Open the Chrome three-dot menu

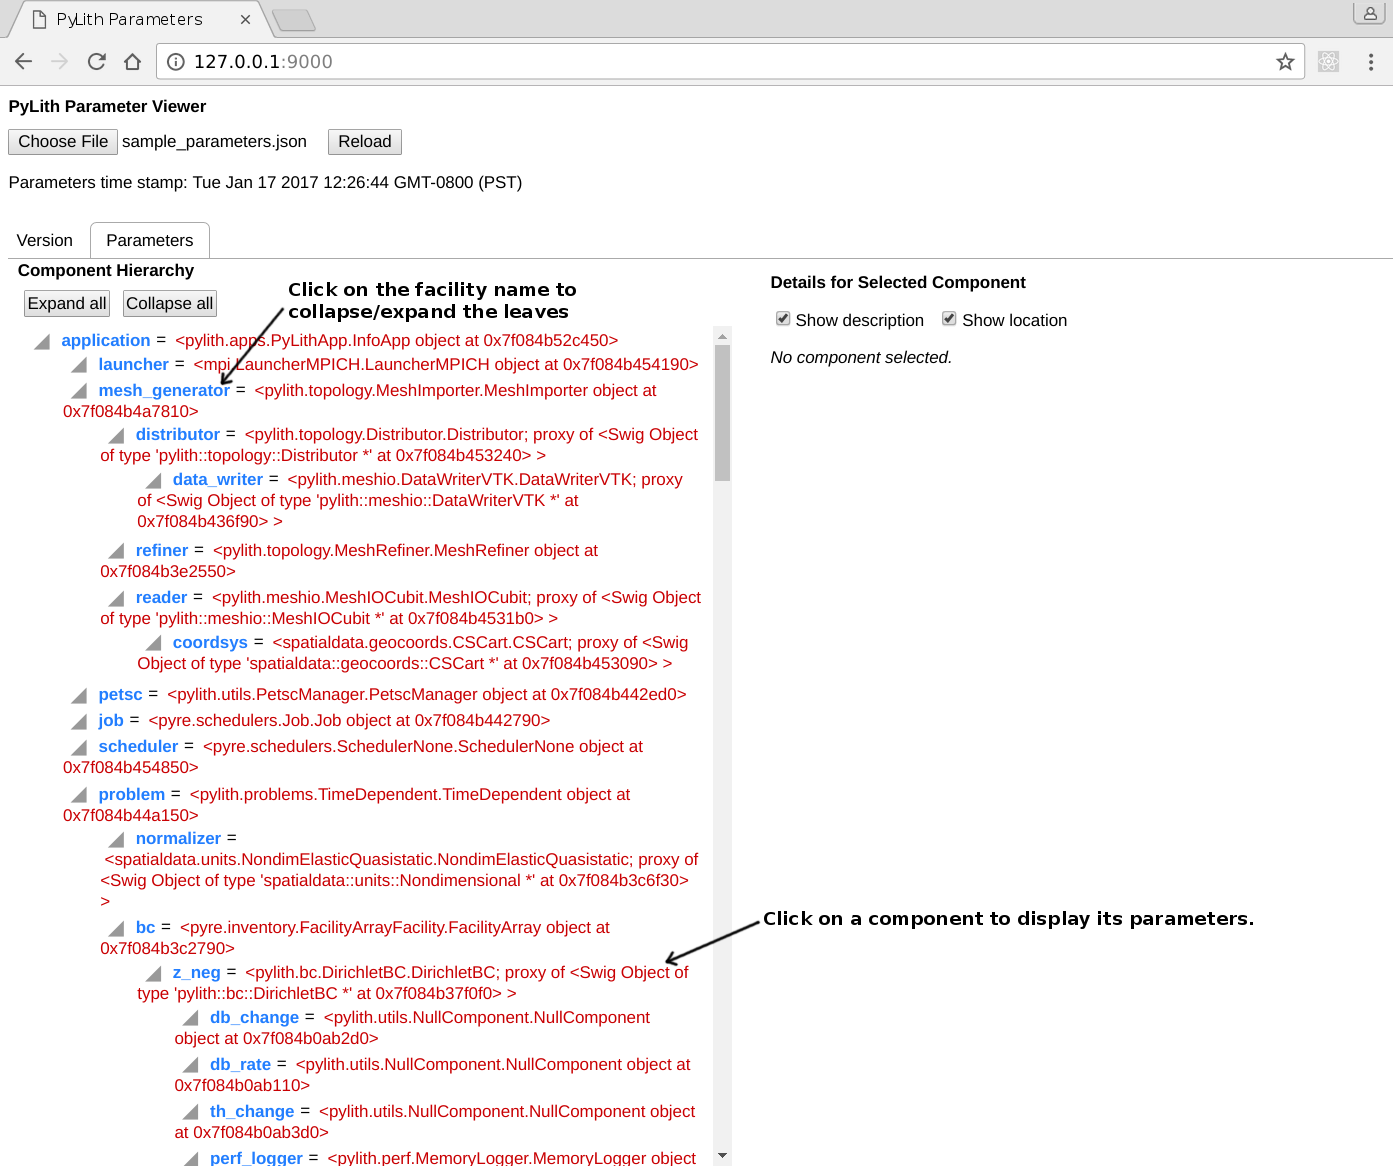coord(1370,62)
